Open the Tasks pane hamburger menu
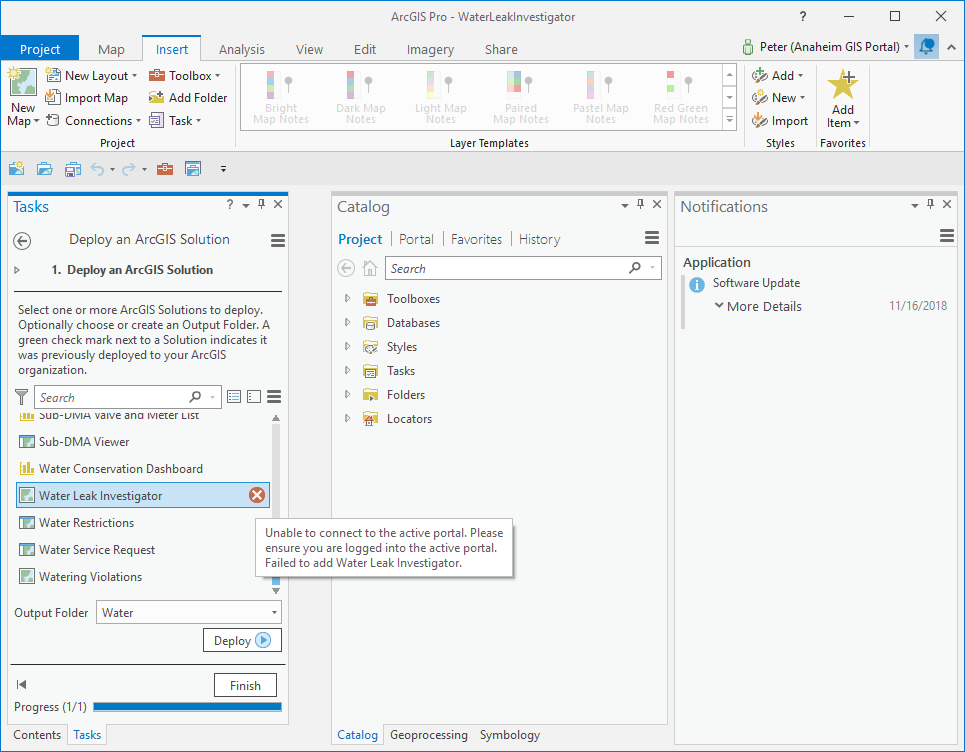Screen dimensions: 965x752 point(278,240)
